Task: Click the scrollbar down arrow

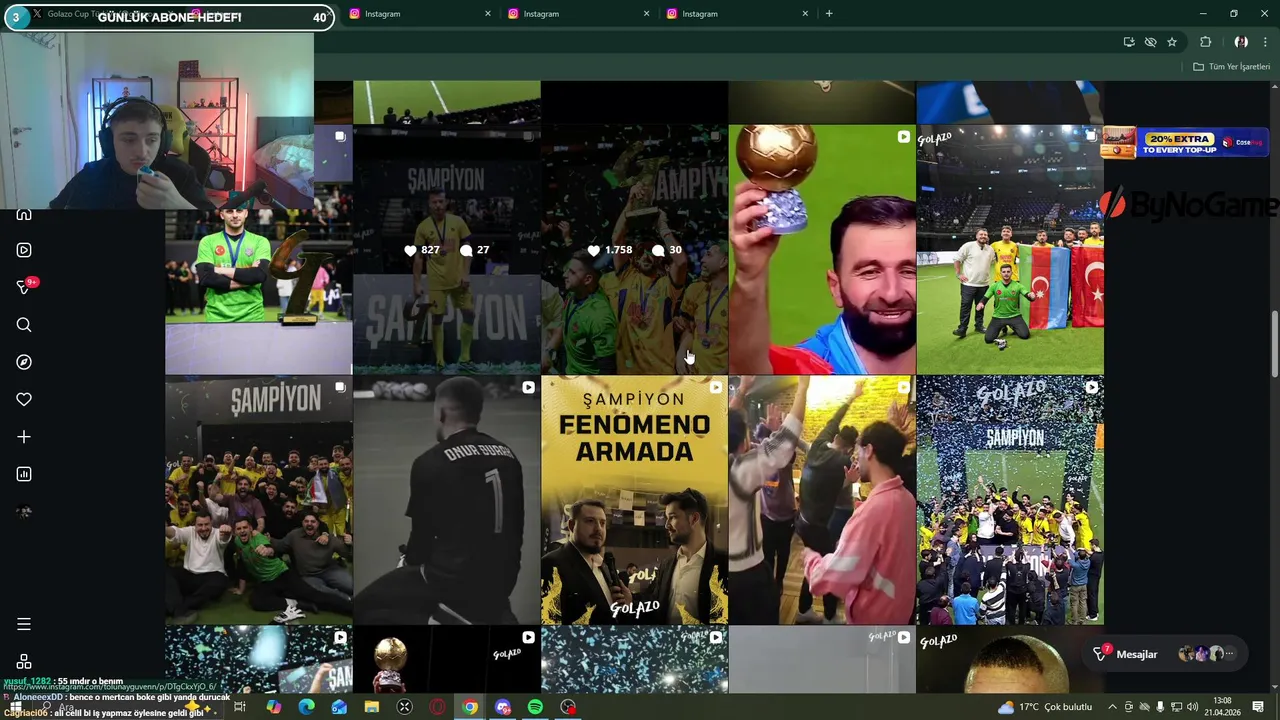Action: (x=1274, y=688)
